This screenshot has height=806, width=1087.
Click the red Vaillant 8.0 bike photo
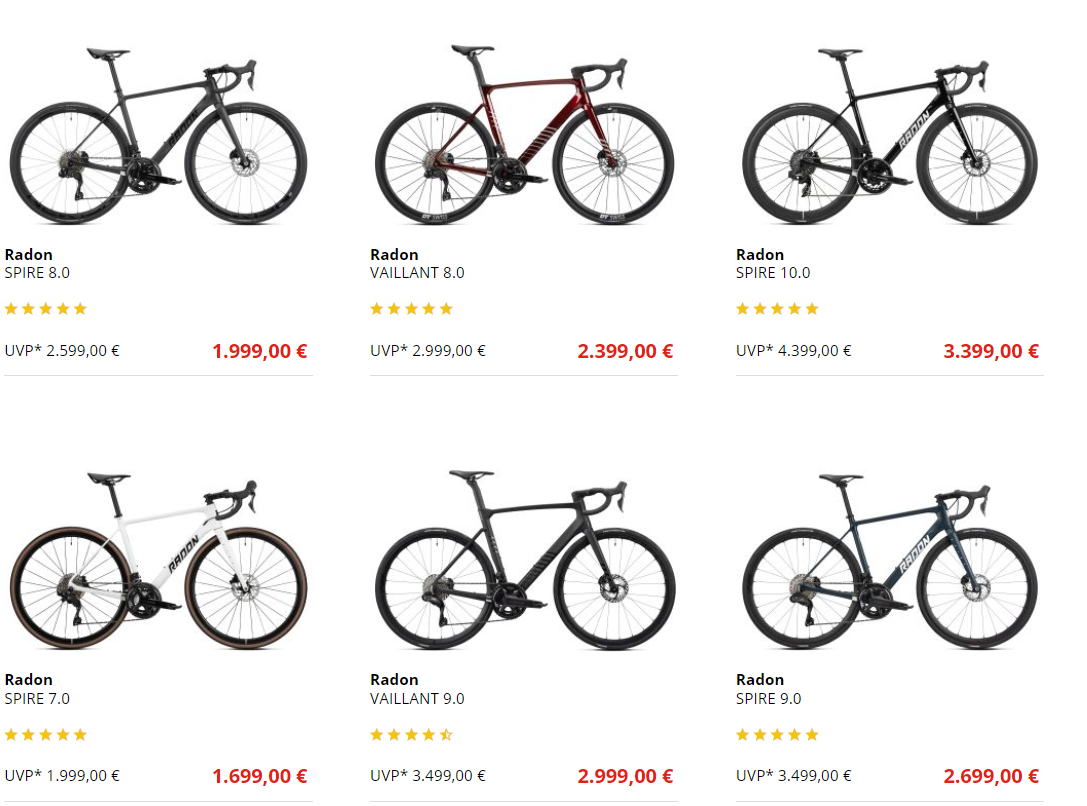pyautogui.click(x=524, y=135)
